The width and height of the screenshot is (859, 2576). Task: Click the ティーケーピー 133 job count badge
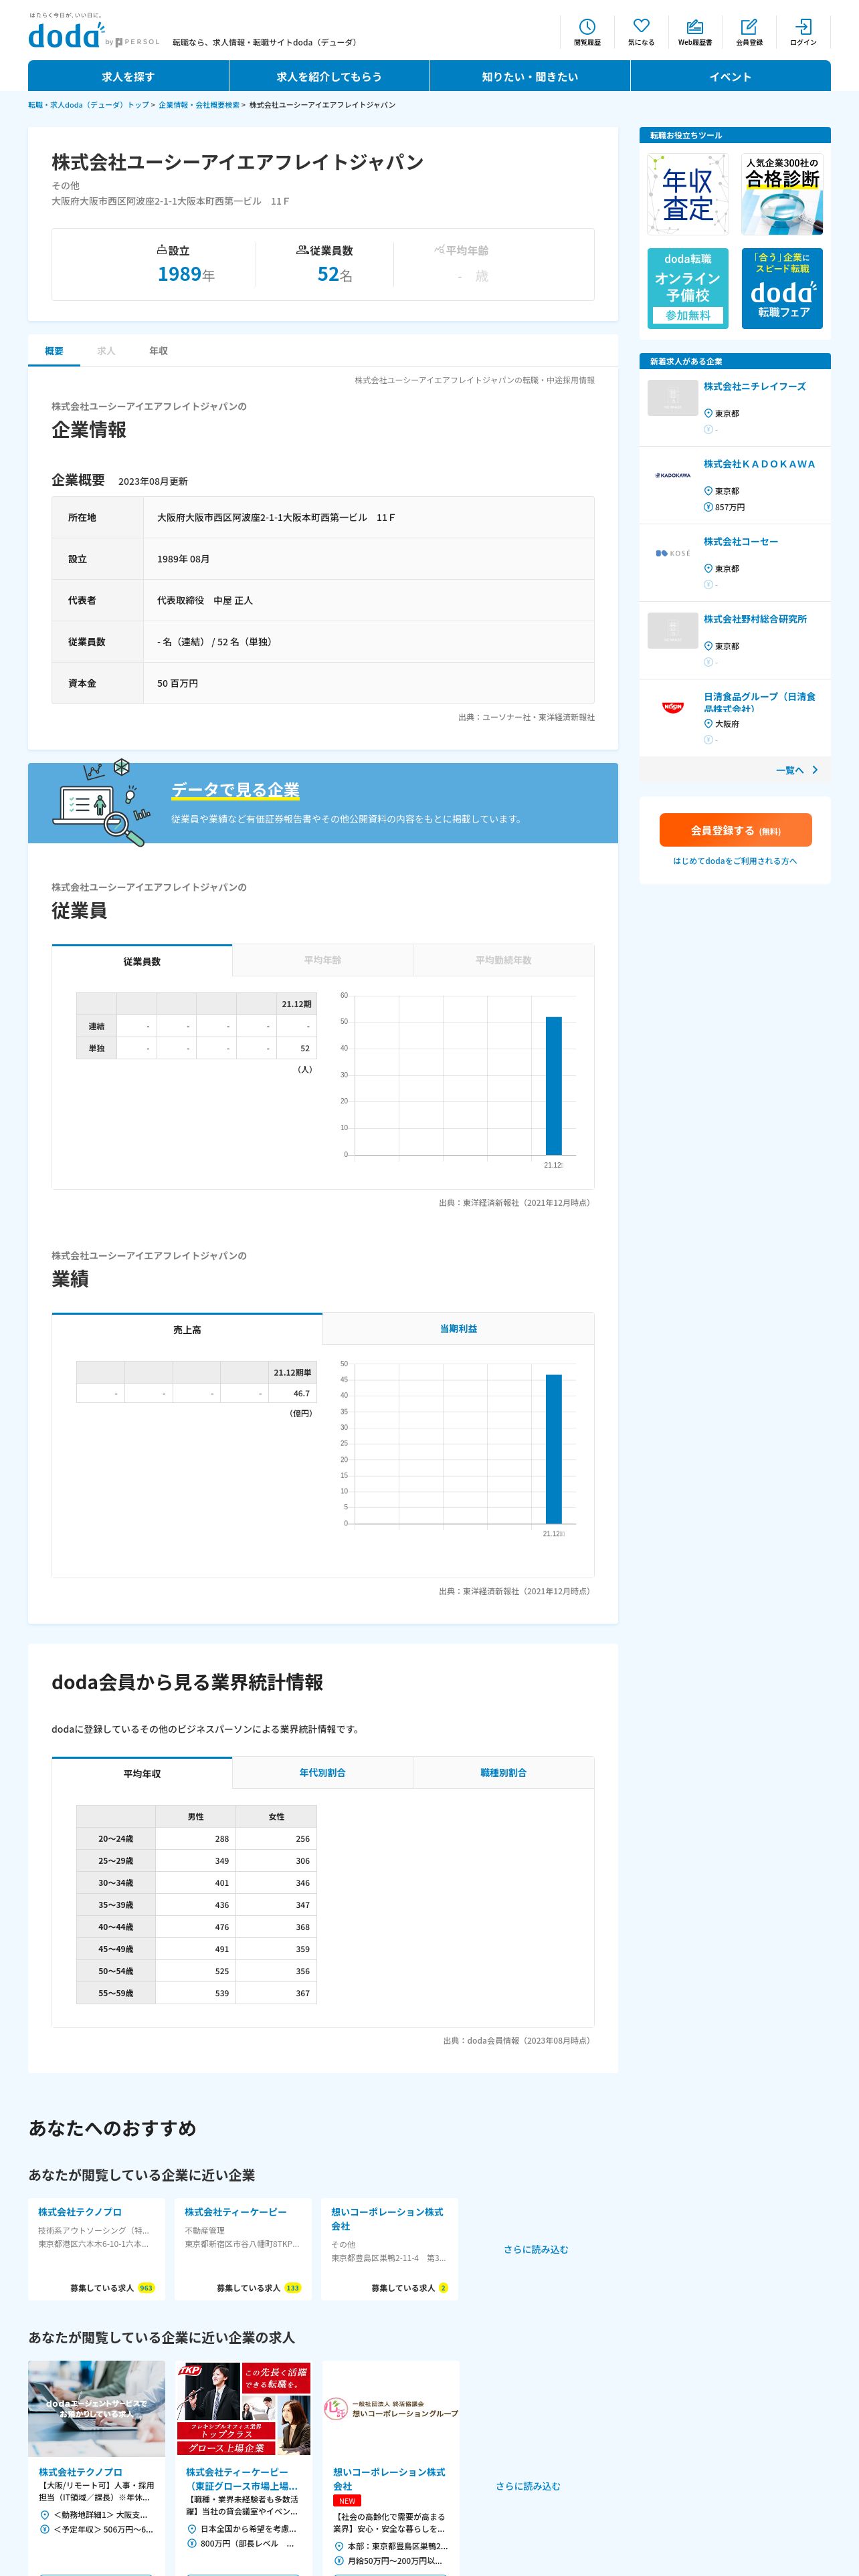(x=292, y=2288)
